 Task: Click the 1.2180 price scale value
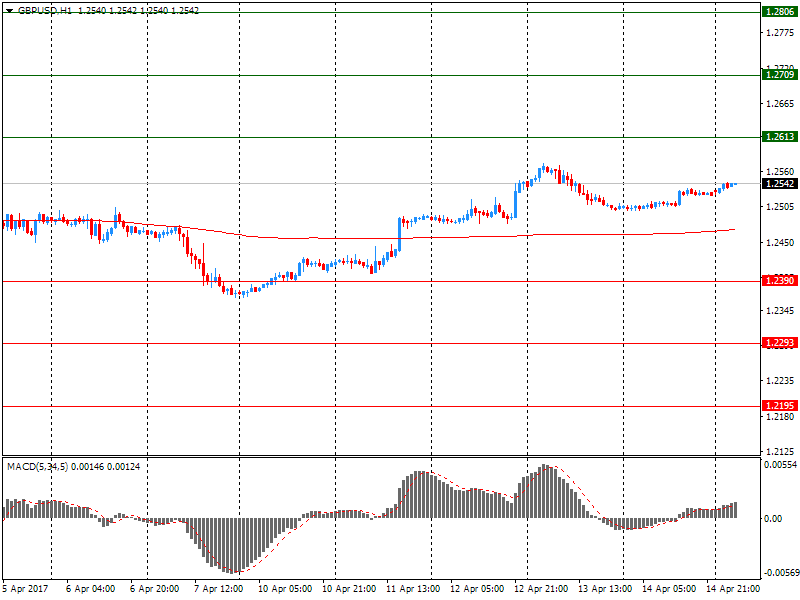[780, 417]
